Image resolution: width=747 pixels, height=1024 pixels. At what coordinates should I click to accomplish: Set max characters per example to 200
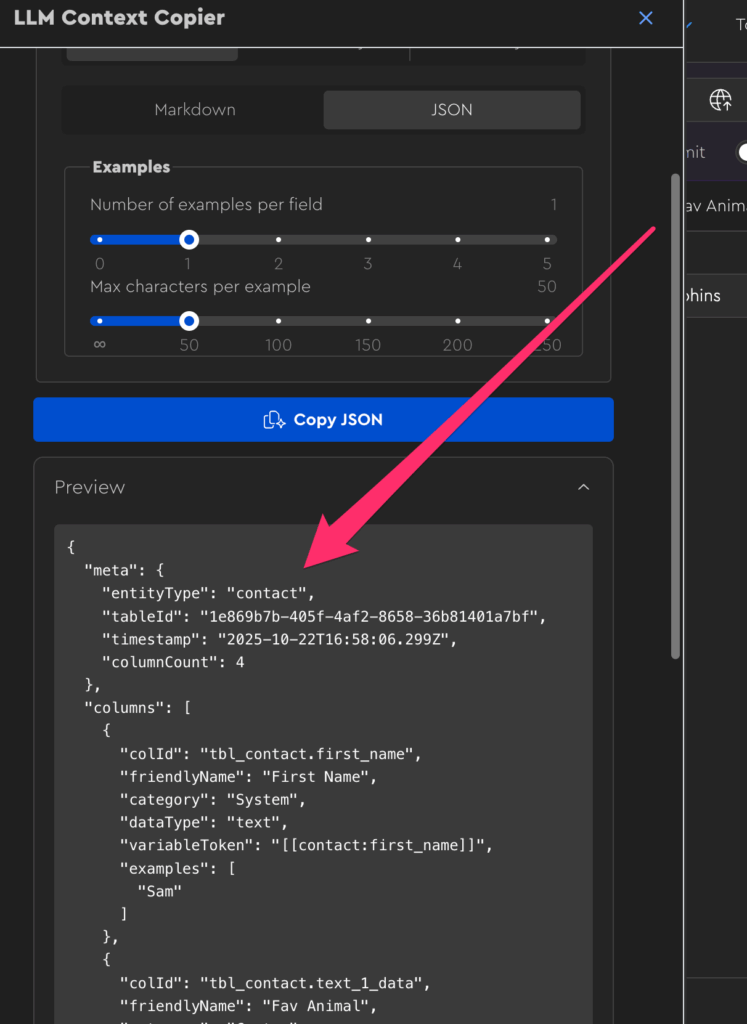point(457,321)
